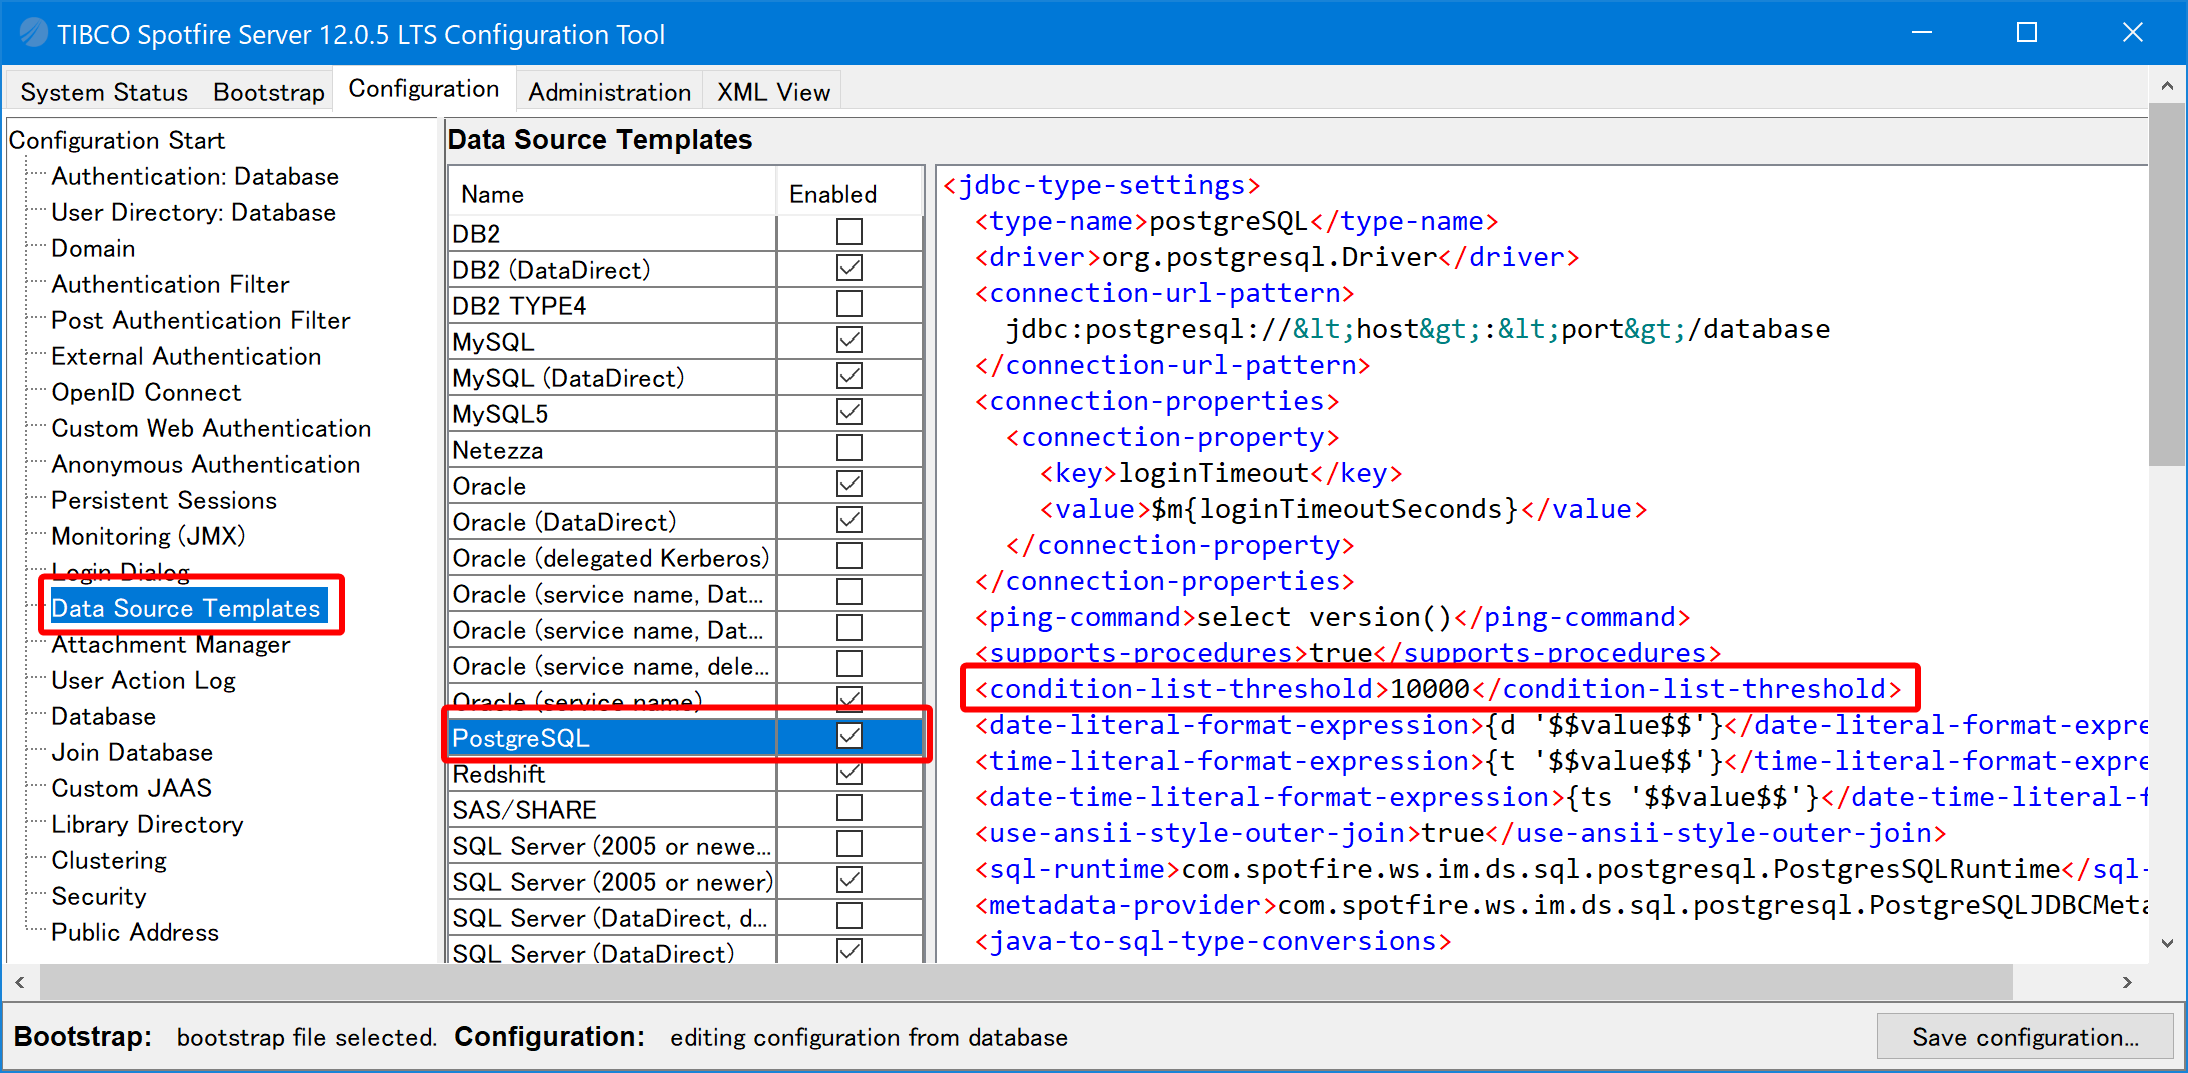Open Authentication: Database settings
Viewport: 2188px width, 1073px height.
tap(195, 176)
